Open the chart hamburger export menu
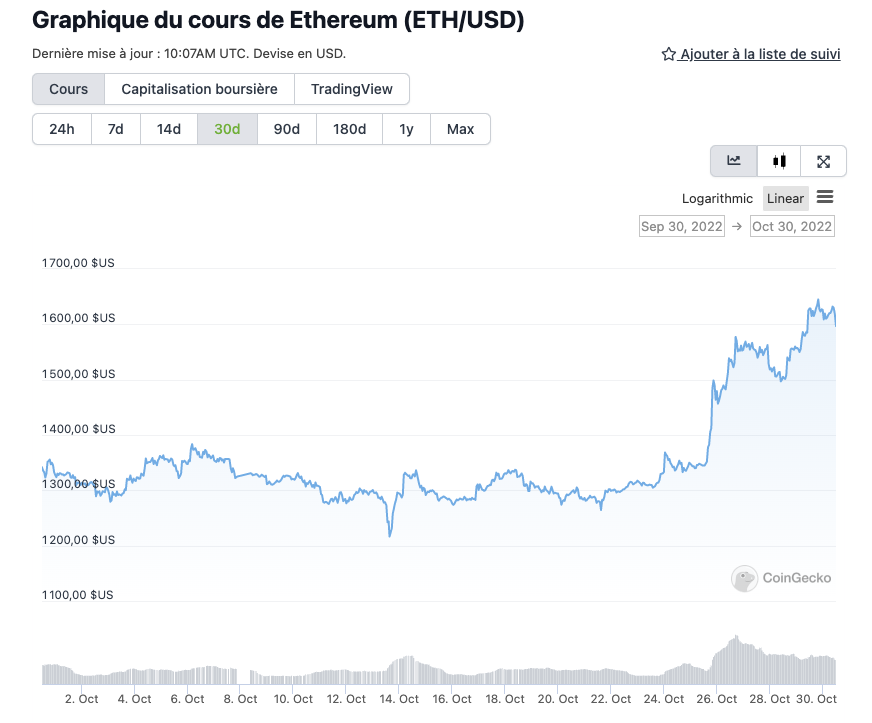 [x=825, y=197]
